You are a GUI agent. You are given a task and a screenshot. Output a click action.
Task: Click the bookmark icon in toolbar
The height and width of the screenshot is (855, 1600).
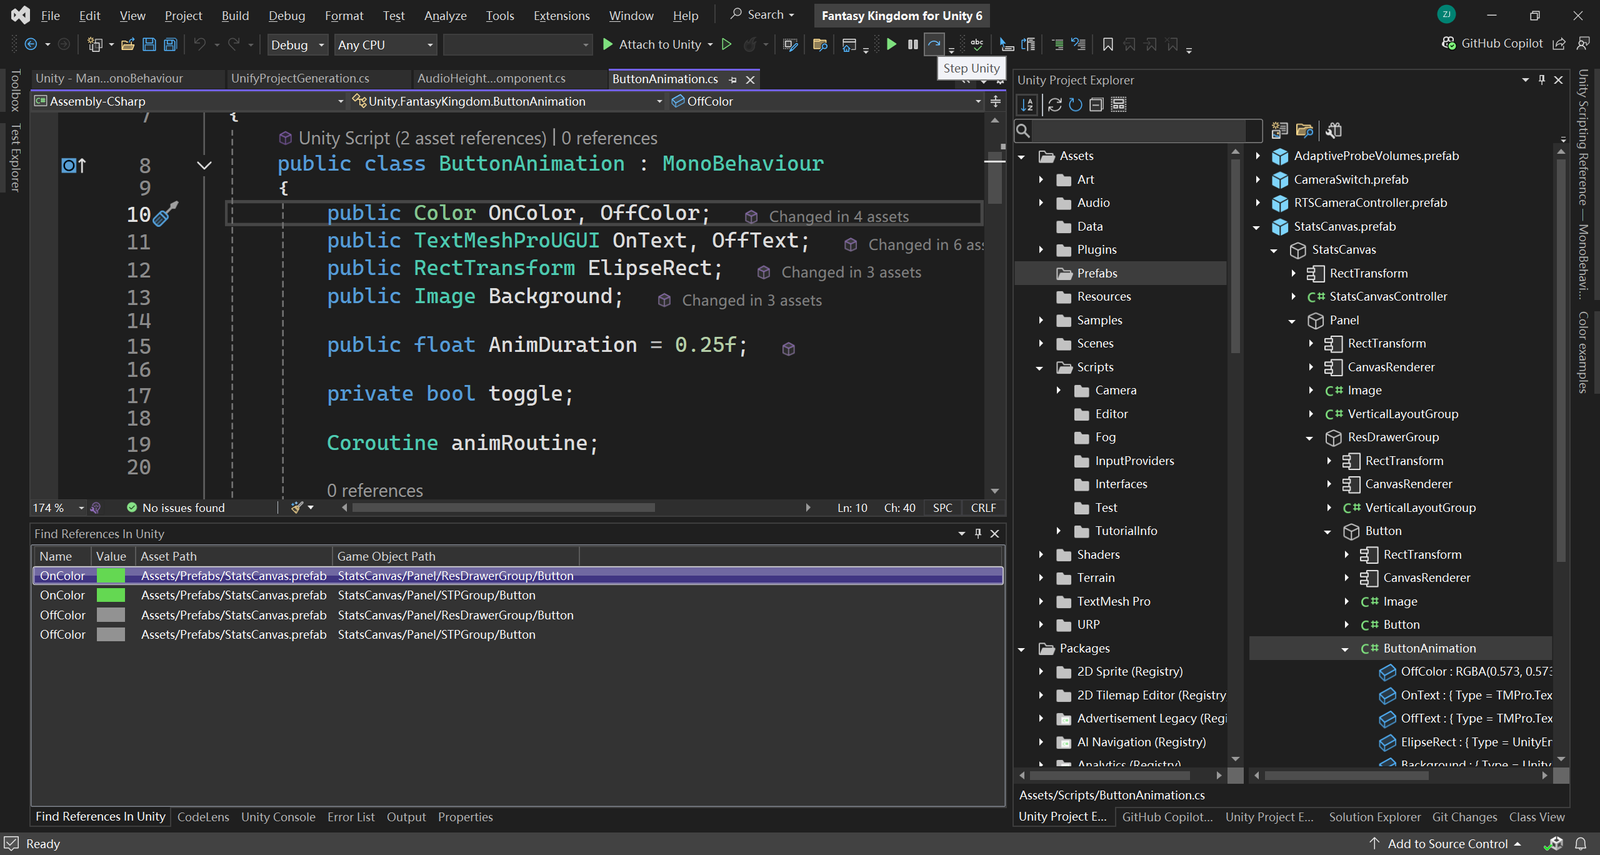click(x=1107, y=44)
